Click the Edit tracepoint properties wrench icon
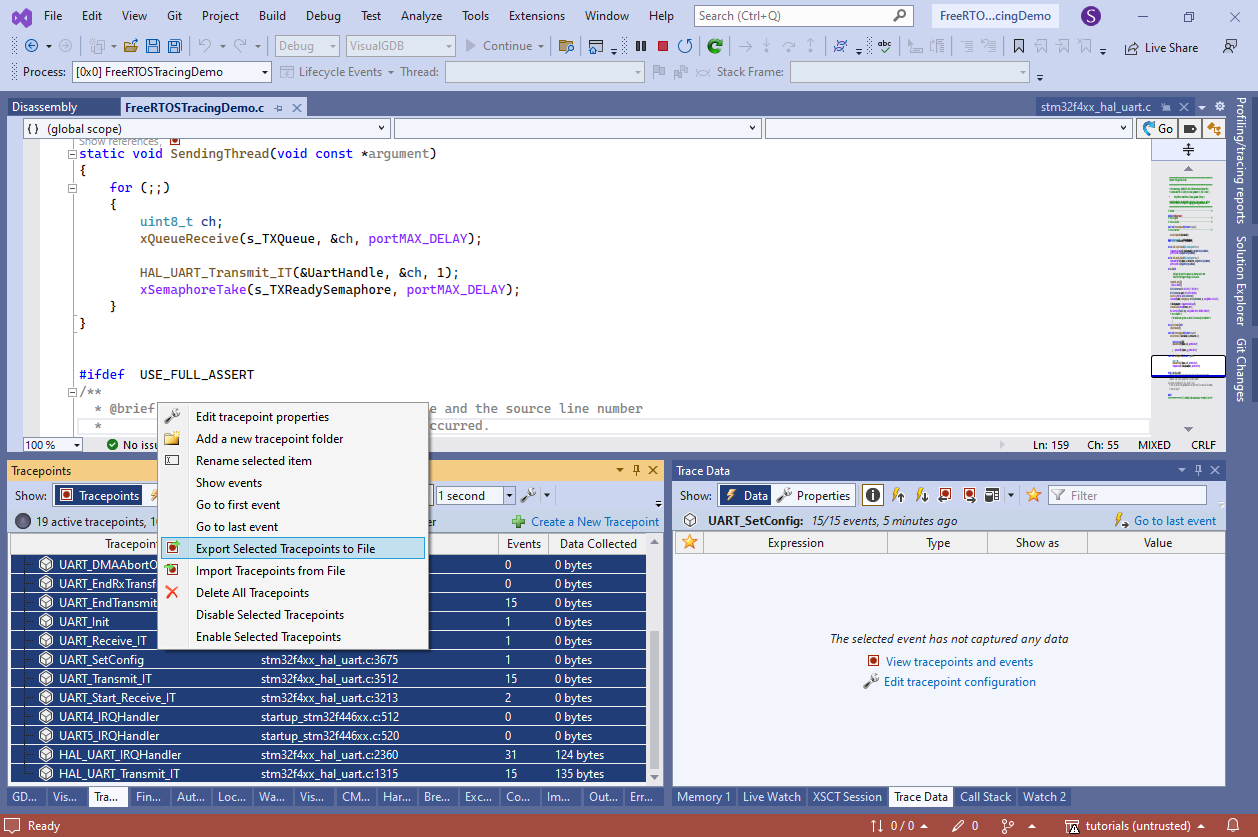 click(x=172, y=417)
